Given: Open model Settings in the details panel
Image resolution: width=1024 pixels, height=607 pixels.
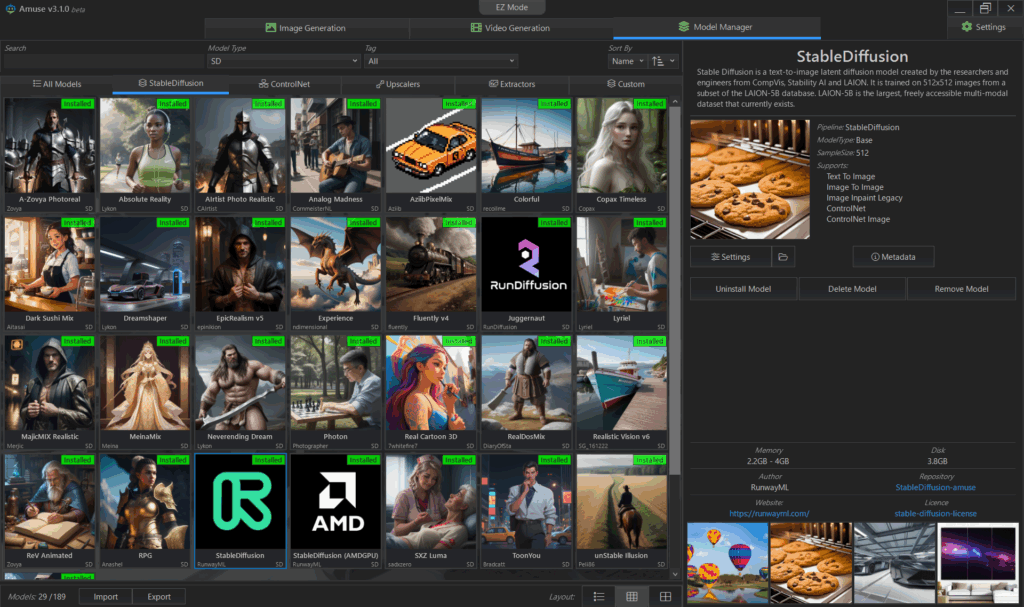Looking at the screenshot, I should [731, 257].
